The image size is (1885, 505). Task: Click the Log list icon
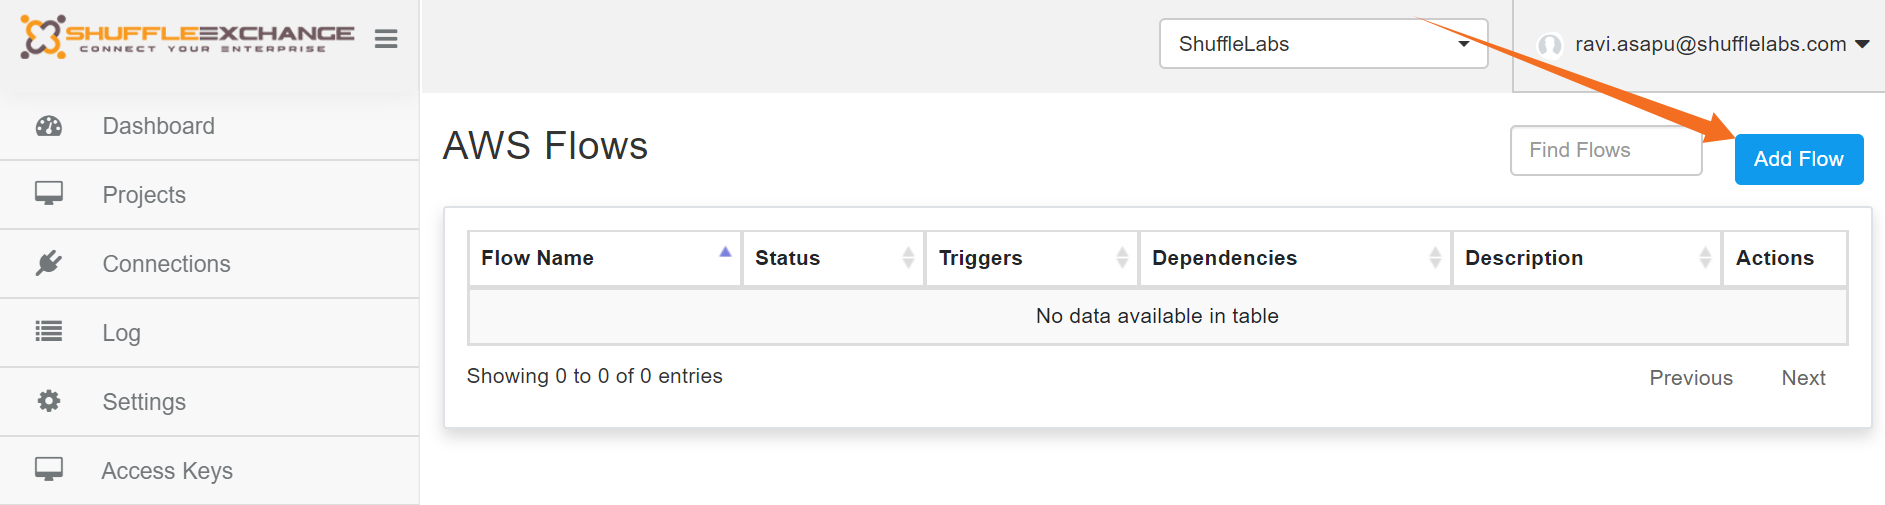[x=49, y=331]
